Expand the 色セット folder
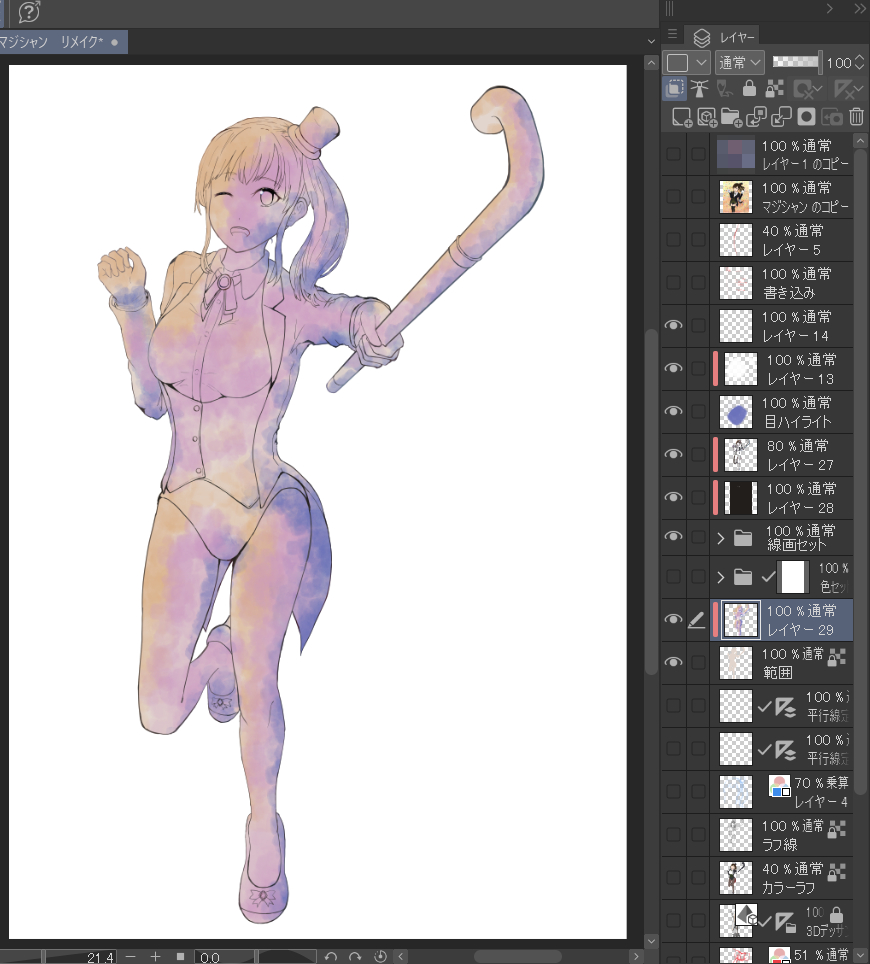The width and height of the screenshot is (870, 964). coord(721,577)
